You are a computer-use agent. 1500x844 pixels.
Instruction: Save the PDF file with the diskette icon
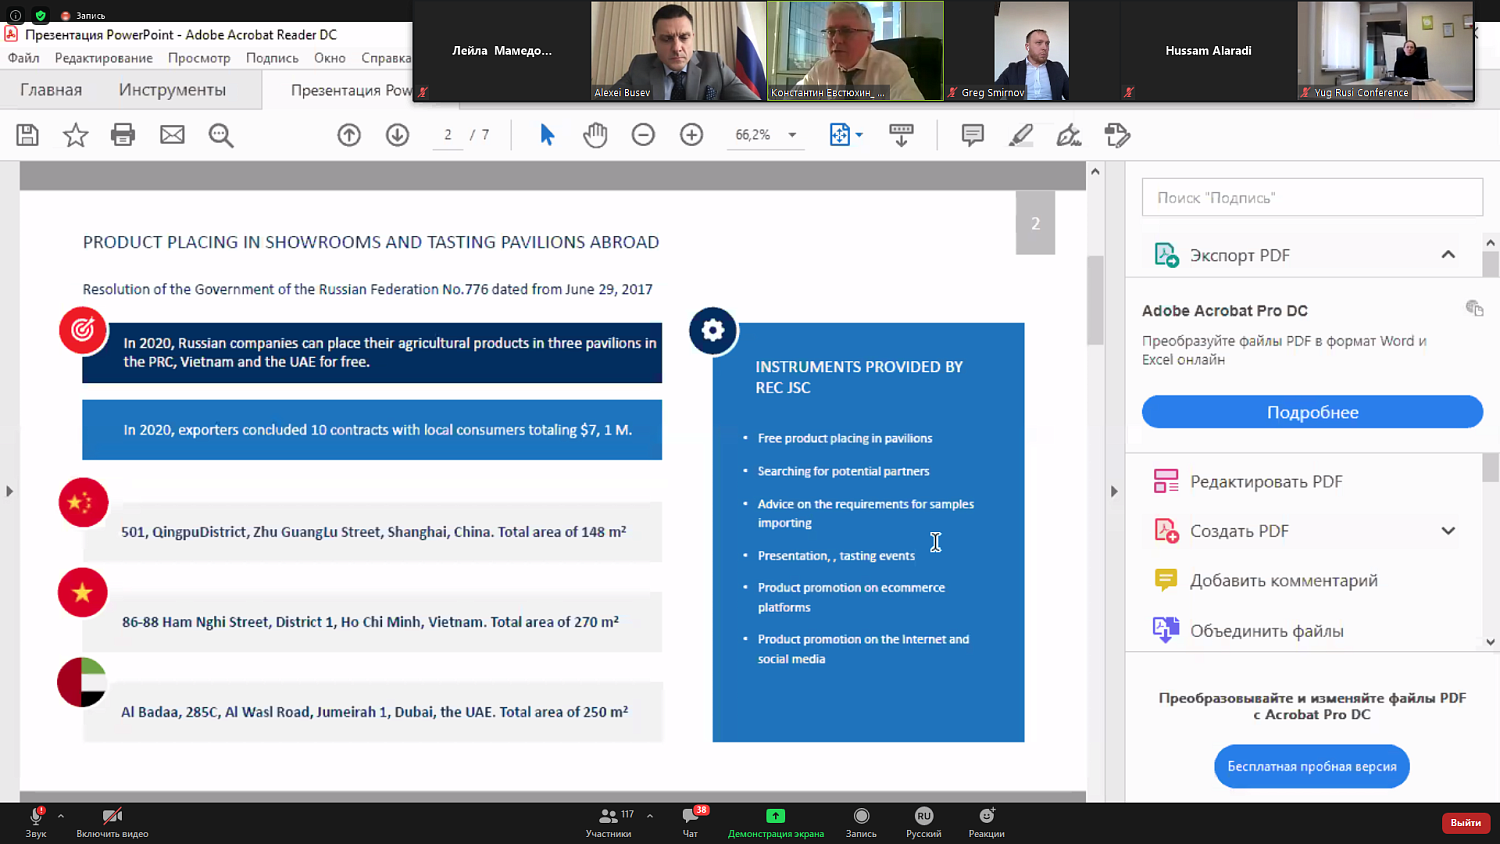[28, 135]
